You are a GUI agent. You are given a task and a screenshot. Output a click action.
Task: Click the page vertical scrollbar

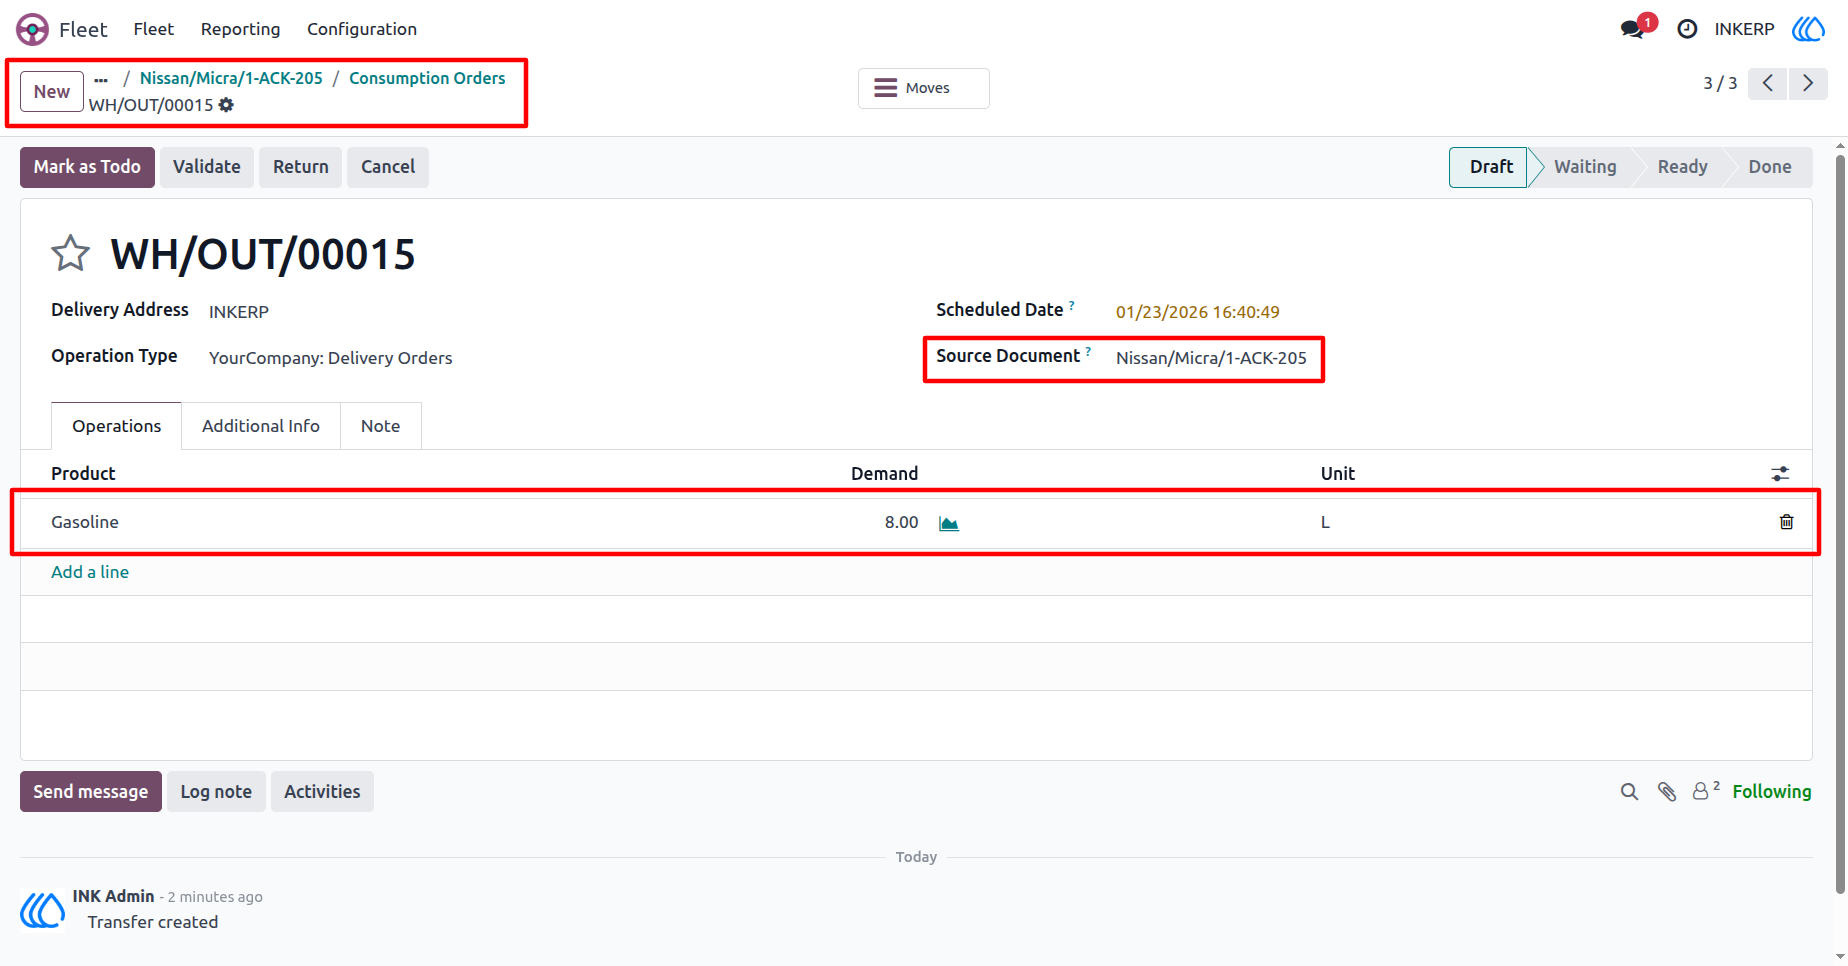click(x=1840, y=522)
